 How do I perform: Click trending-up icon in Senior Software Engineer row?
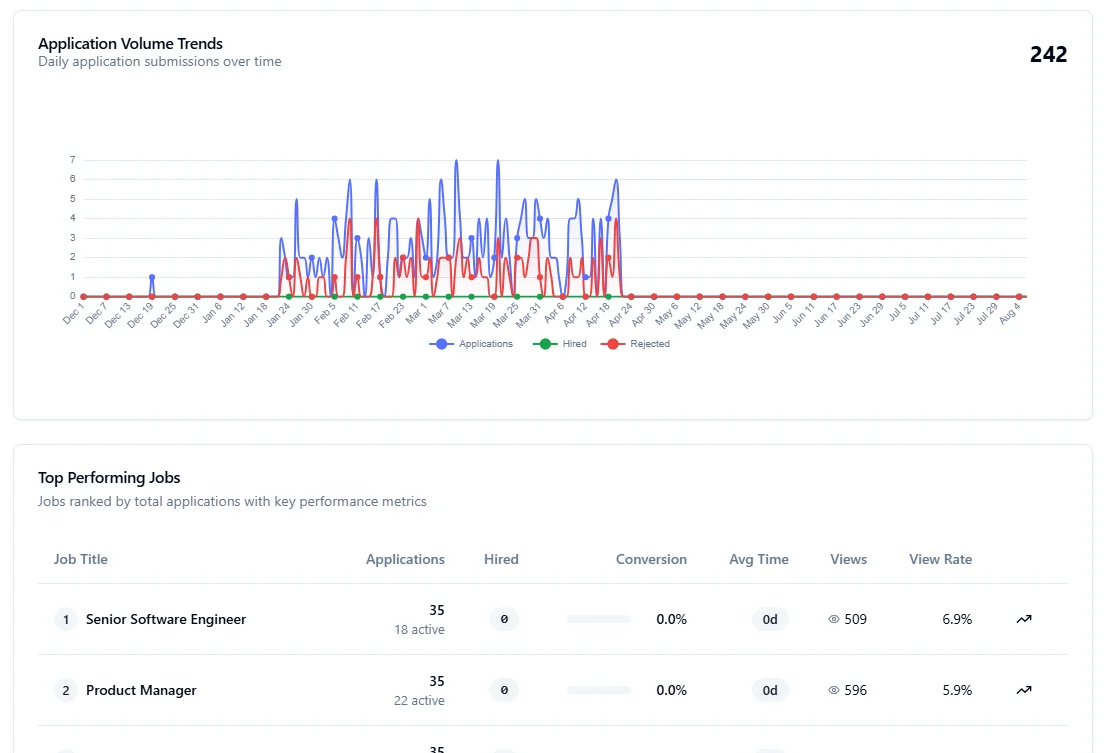pos(1024,620)
